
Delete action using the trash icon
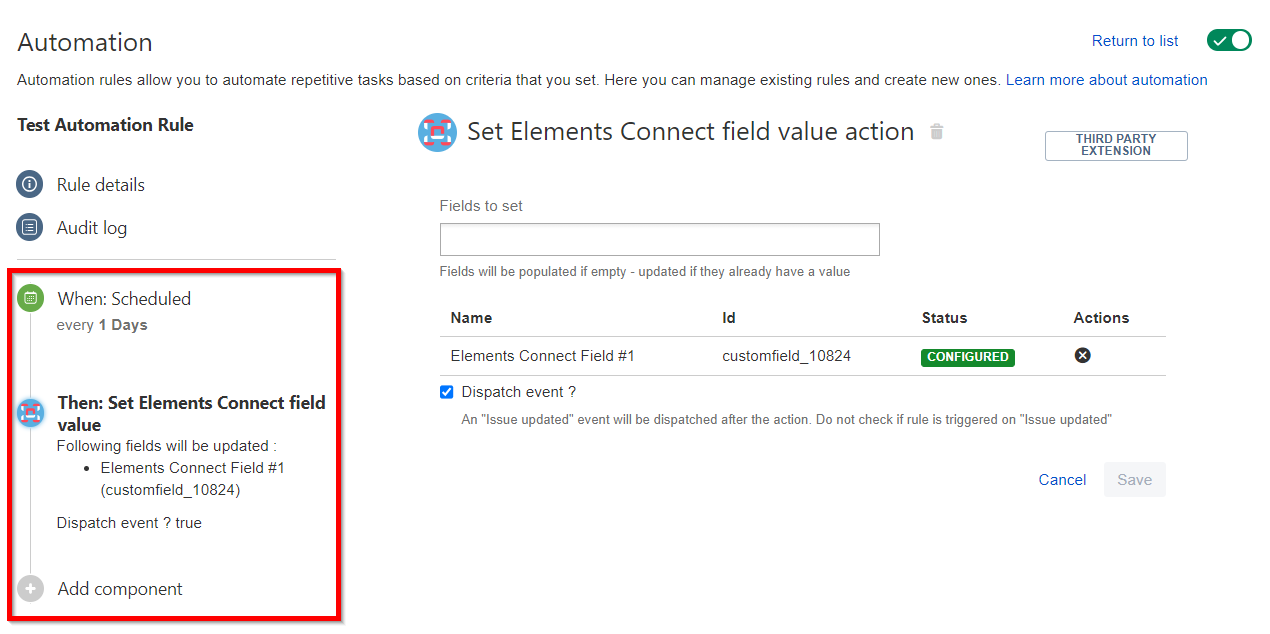click(x=936, y=132)
